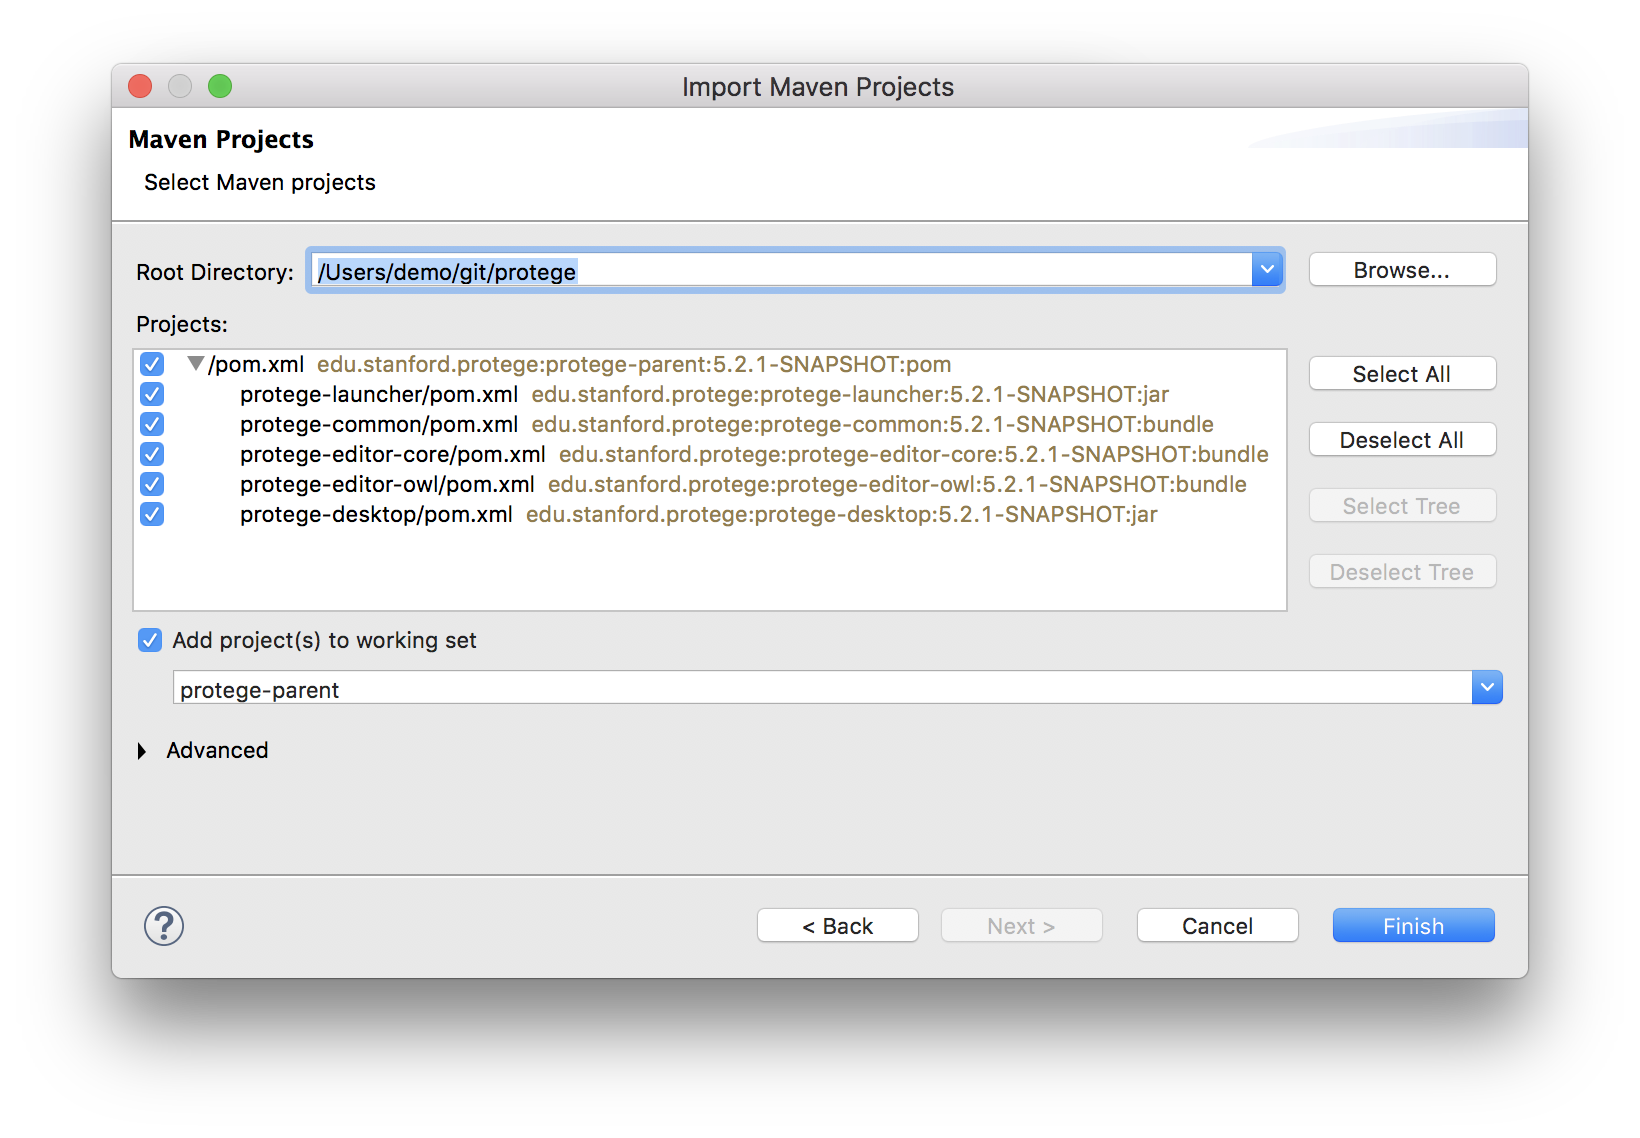Image resolution: width=1640 pixels, height=1138 pixels.
Task: Click the Select Tree button
Action: pyautogui.click(x=1402, y=506)
